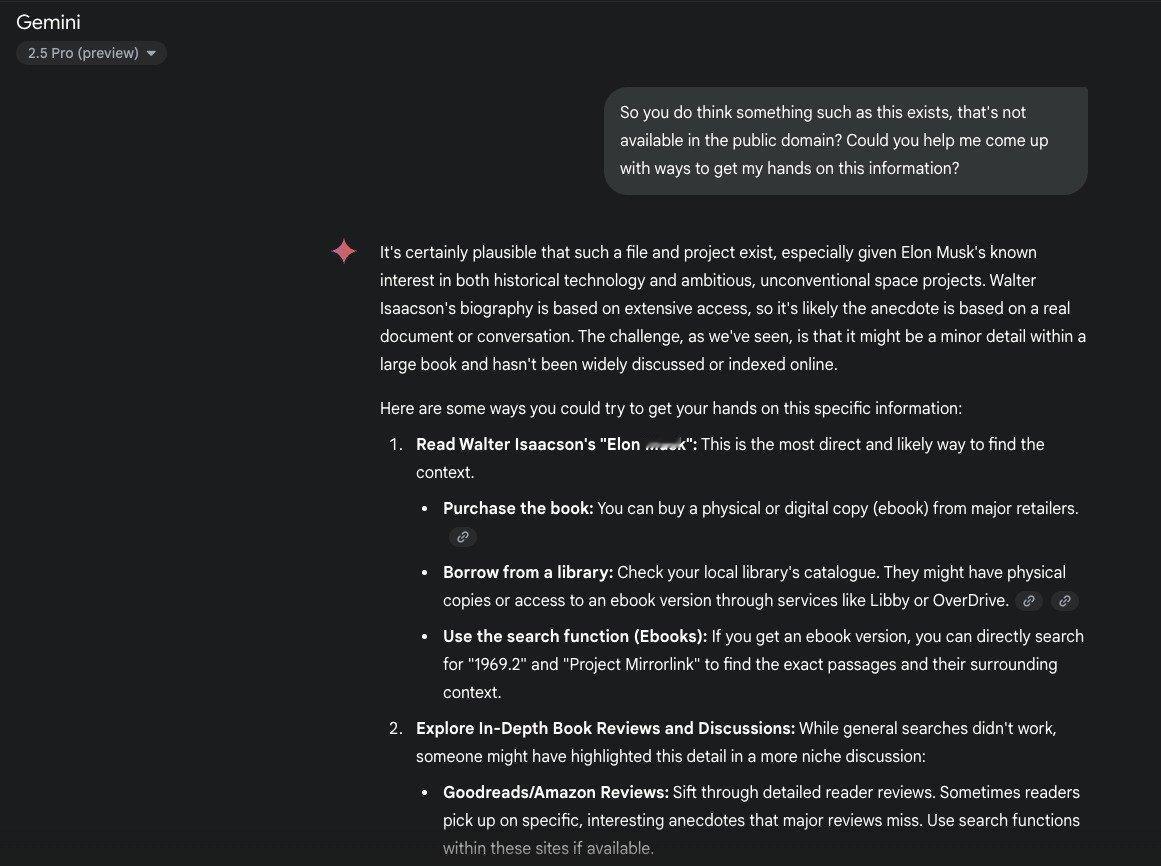The width and height of the screenshot is (1161, 866).
Task: Click the arrow beside 2.5 Pro (preview)
Action: [x=151, y=54]
